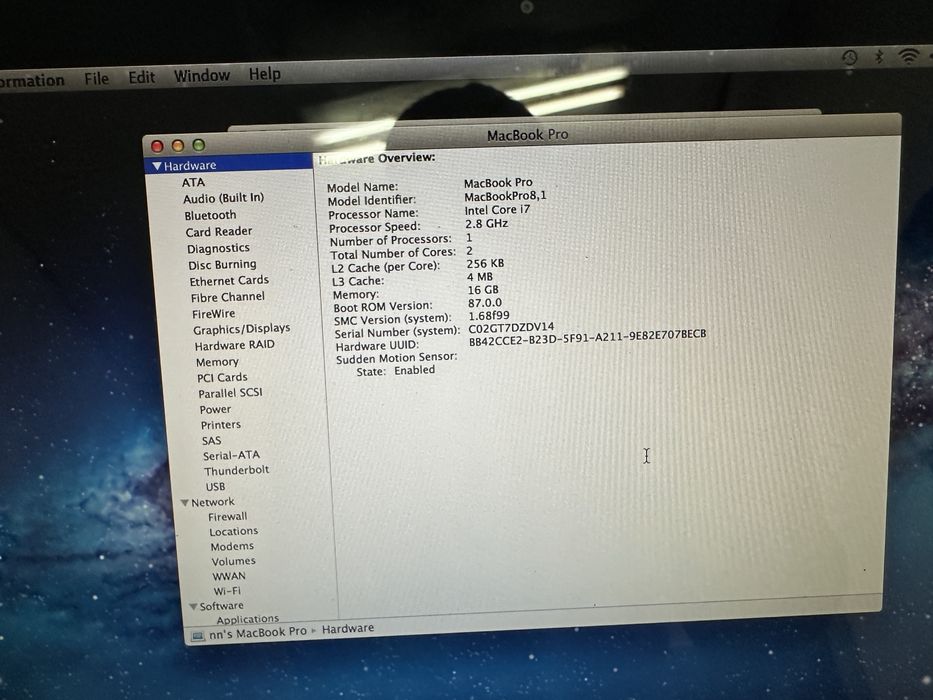This screenshot has width=933, height=700.
Task: Select Ethernet Cards in sidebar
Action: point(229,280)
